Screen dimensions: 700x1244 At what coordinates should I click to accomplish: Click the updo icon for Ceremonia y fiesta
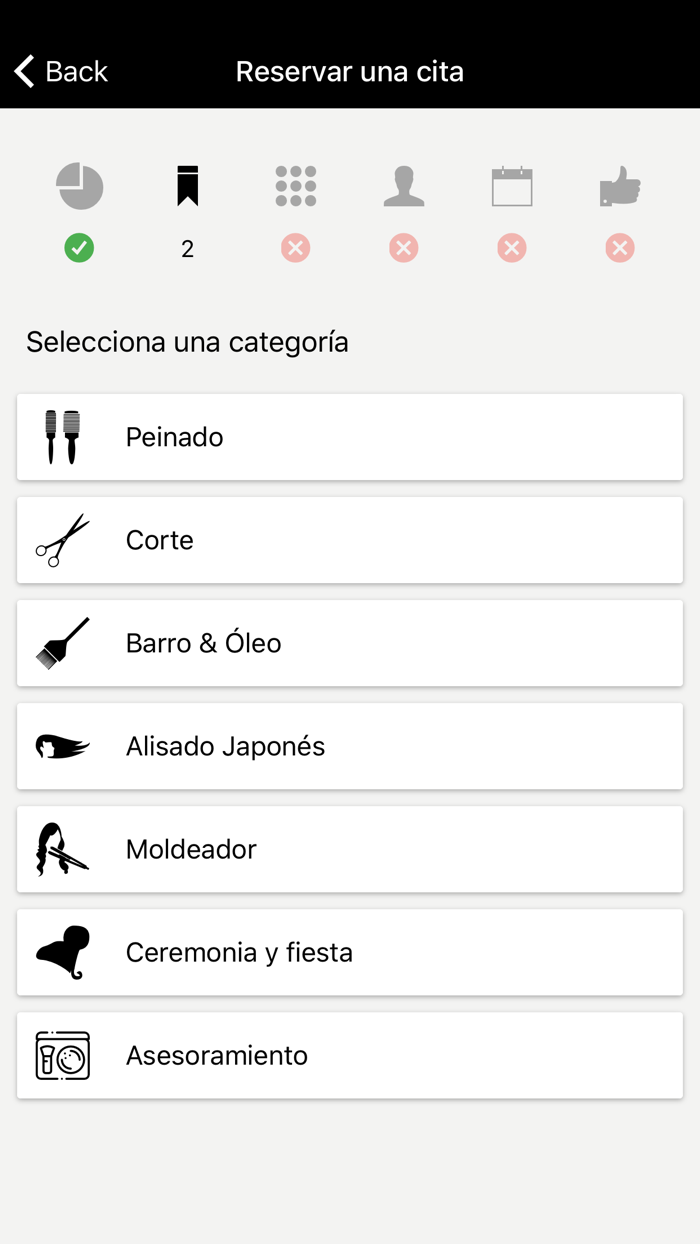pos(62,952)
